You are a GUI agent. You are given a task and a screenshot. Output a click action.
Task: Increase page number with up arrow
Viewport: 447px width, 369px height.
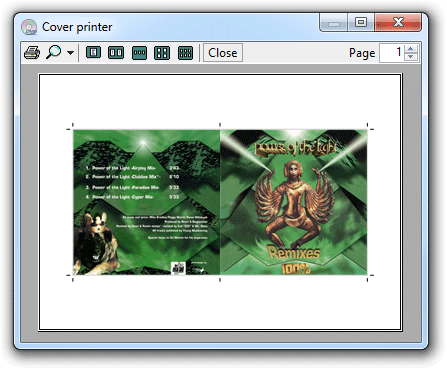click(411, 49)
